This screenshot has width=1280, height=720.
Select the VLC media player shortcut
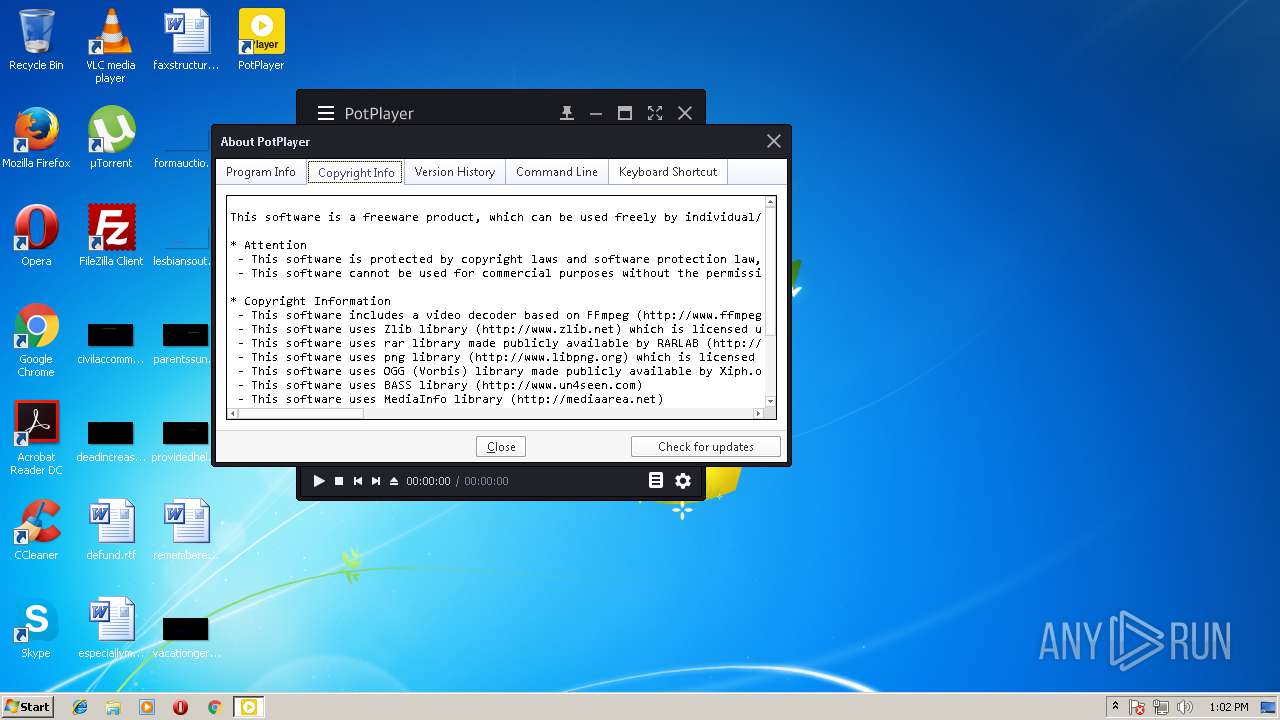[110, 45]
